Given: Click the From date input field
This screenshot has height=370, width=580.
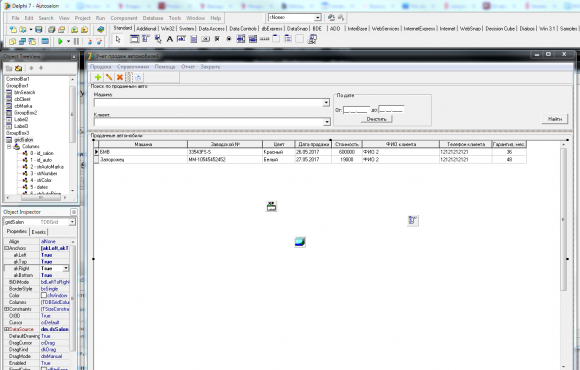Looking at the screenshot, I should [x=356, y=110].
